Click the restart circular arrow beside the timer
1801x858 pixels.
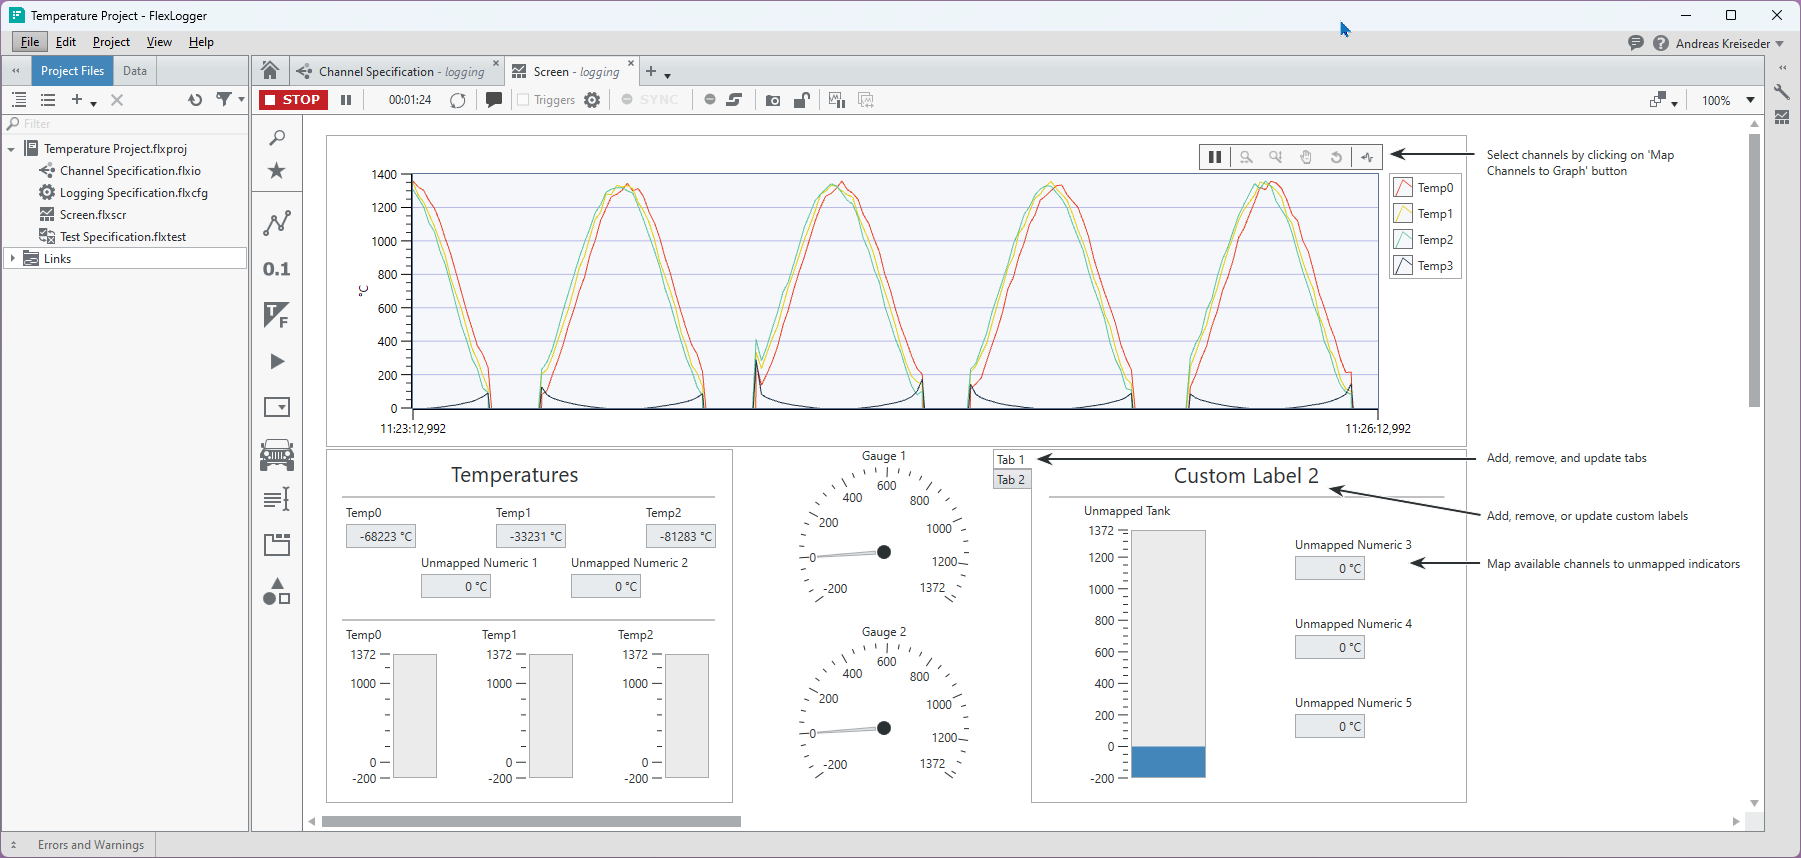pyautogui.click(x=458, y=100)
